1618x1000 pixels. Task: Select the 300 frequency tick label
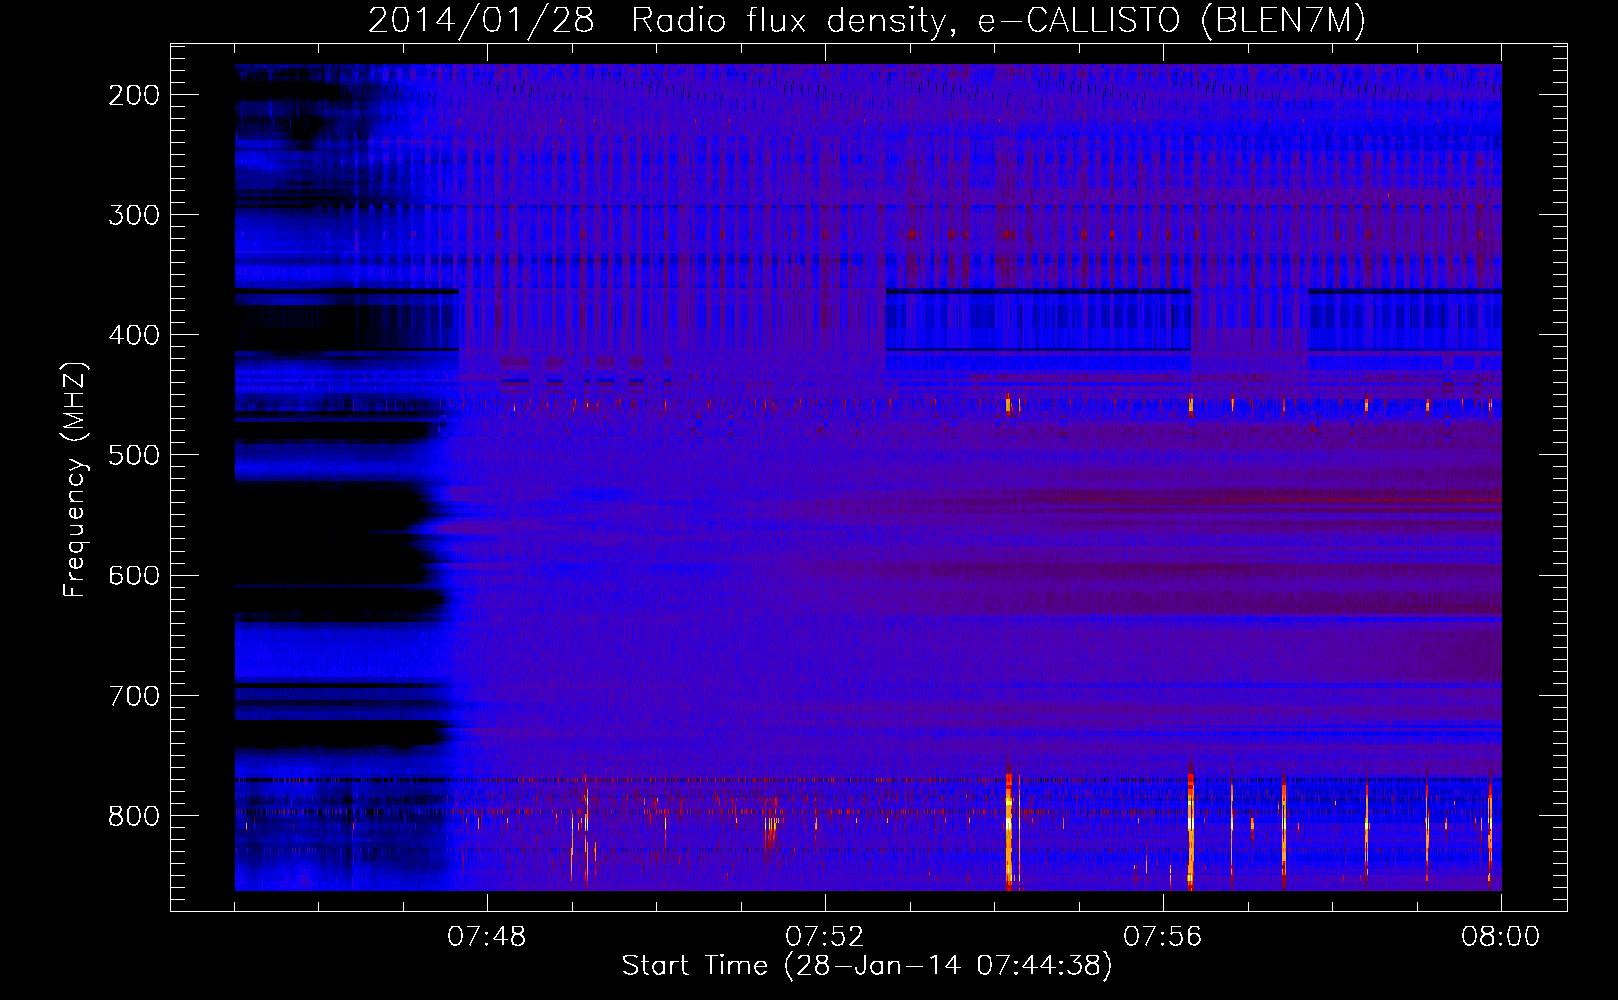coord(134,215)
